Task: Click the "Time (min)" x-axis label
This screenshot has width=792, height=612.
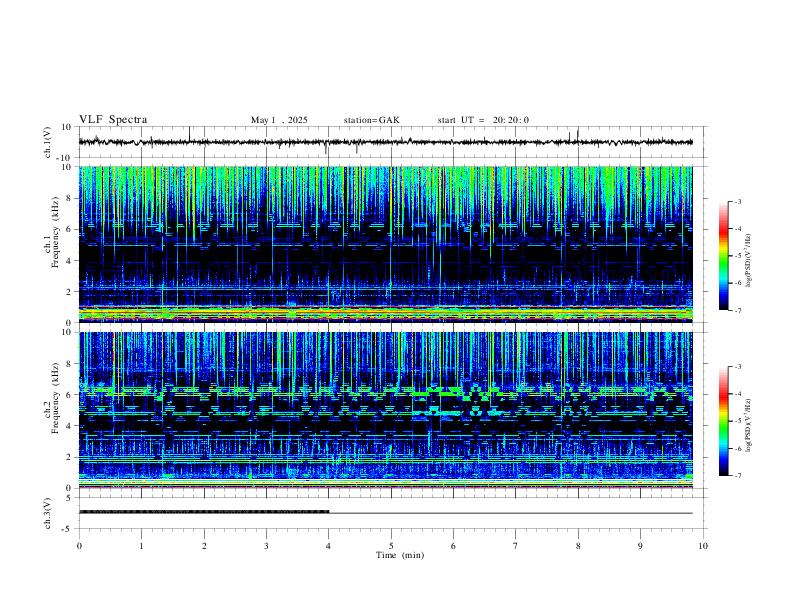Action: (400, 555)
